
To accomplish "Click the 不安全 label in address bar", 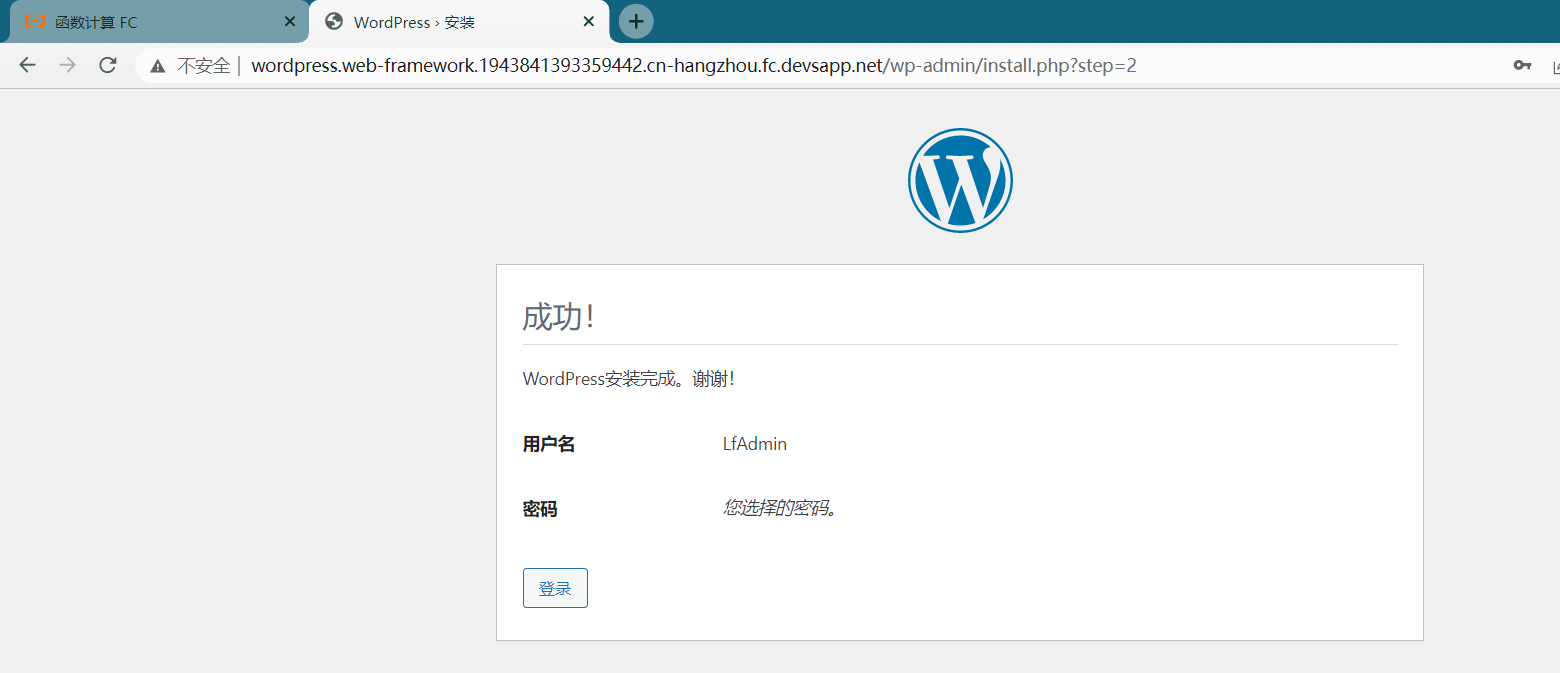I will click(x=204, y=66).
